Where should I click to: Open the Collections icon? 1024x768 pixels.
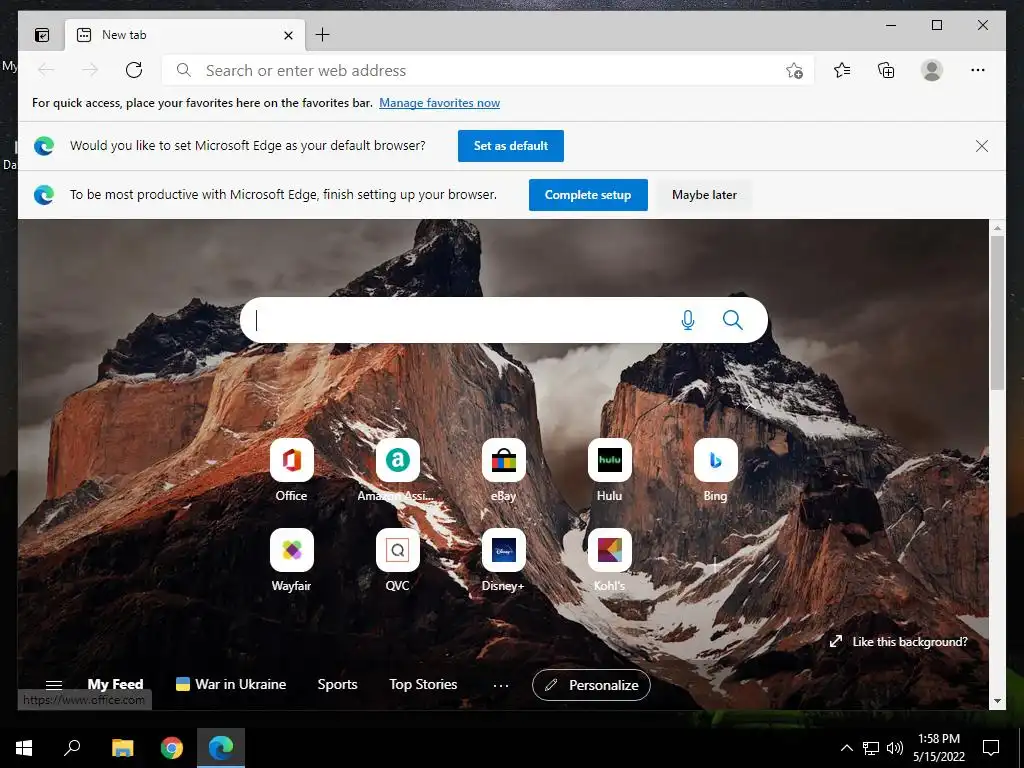886,70
